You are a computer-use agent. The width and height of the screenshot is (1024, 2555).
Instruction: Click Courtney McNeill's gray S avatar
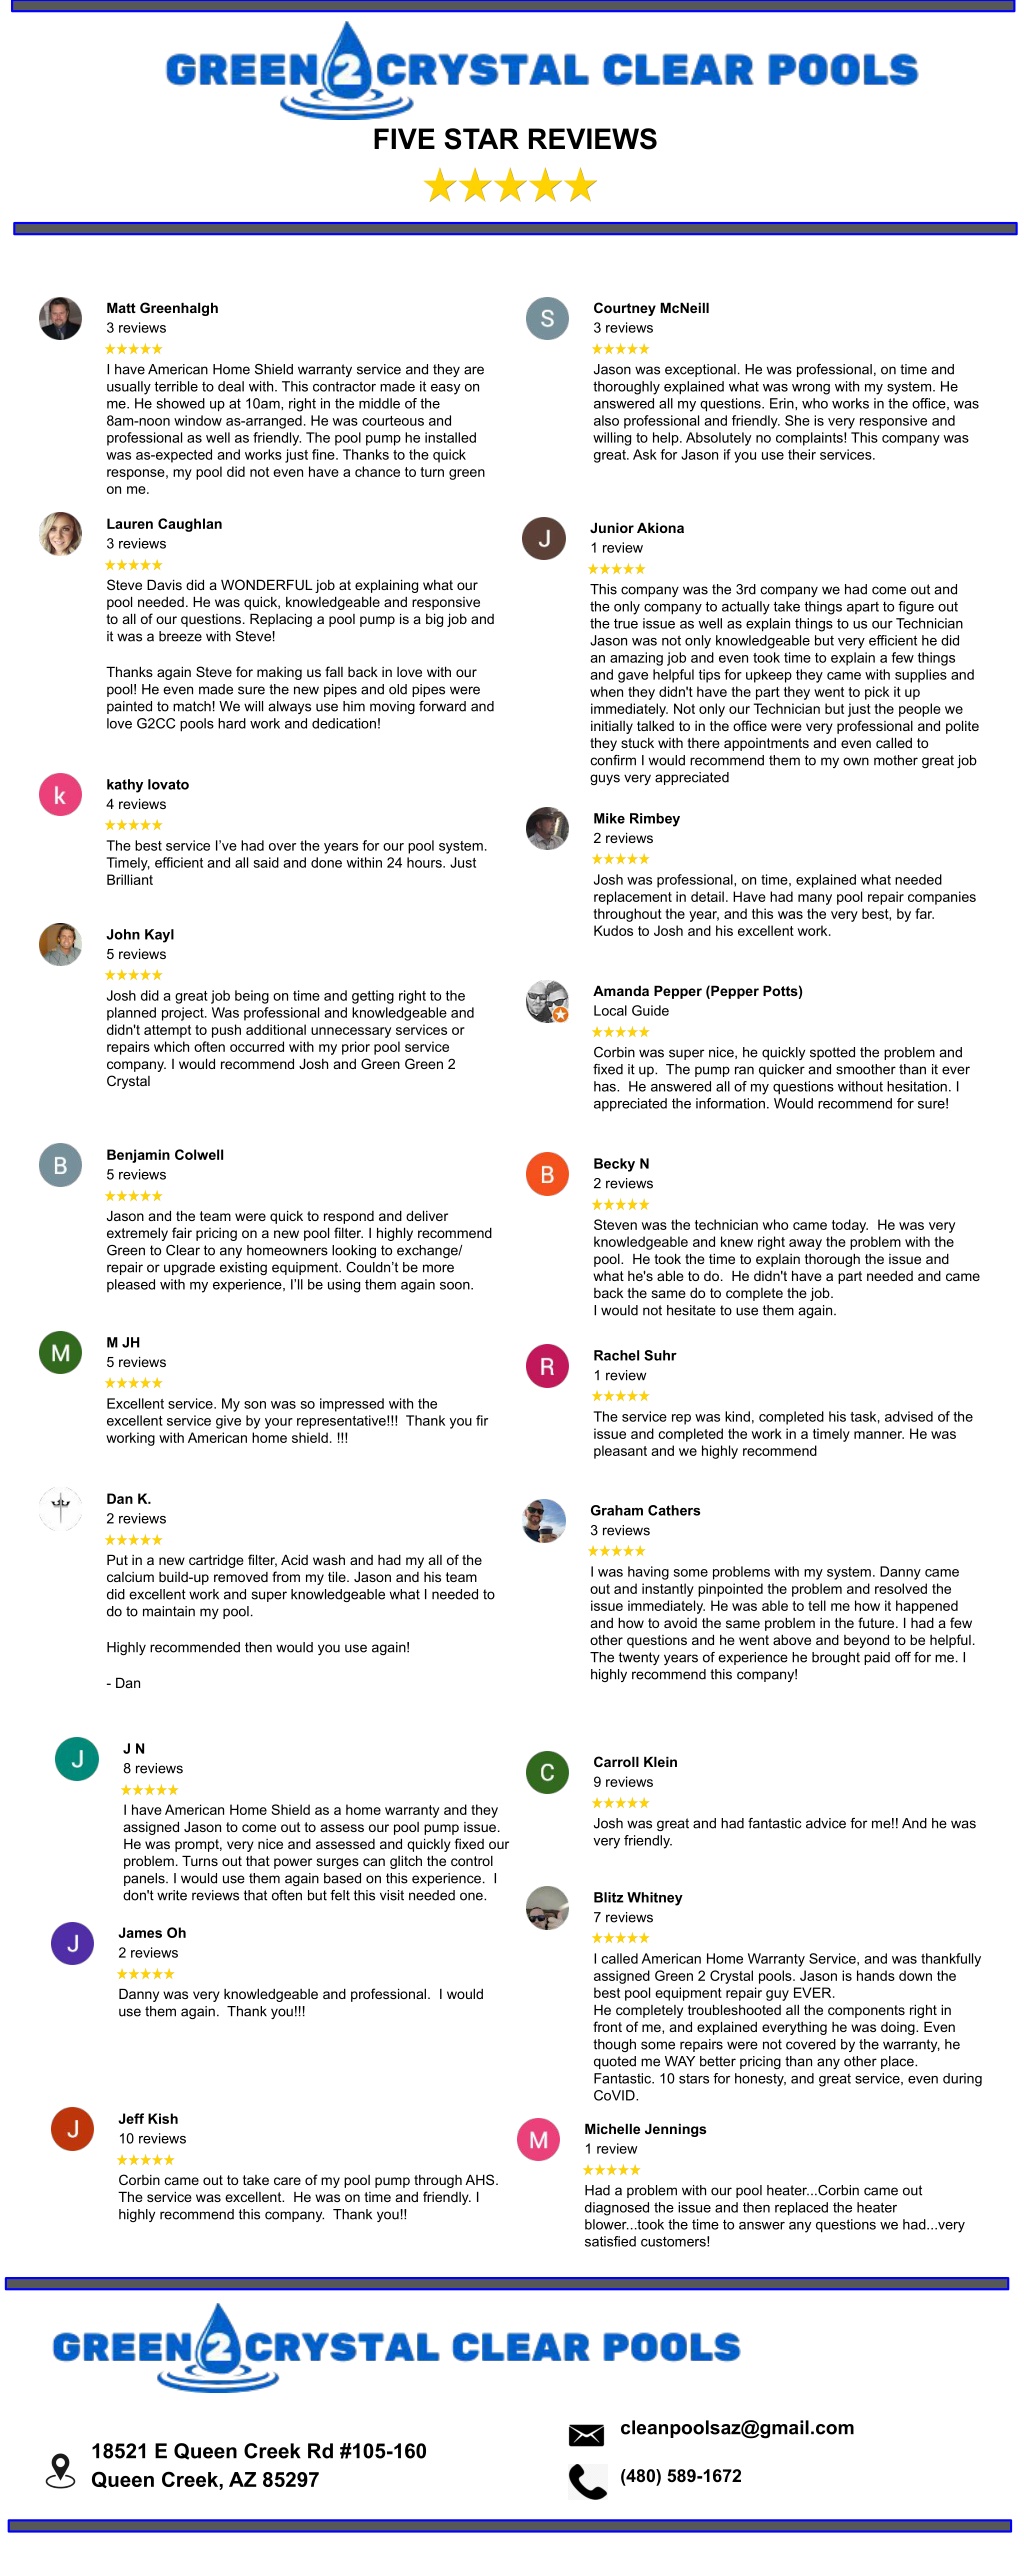point(547,318)
